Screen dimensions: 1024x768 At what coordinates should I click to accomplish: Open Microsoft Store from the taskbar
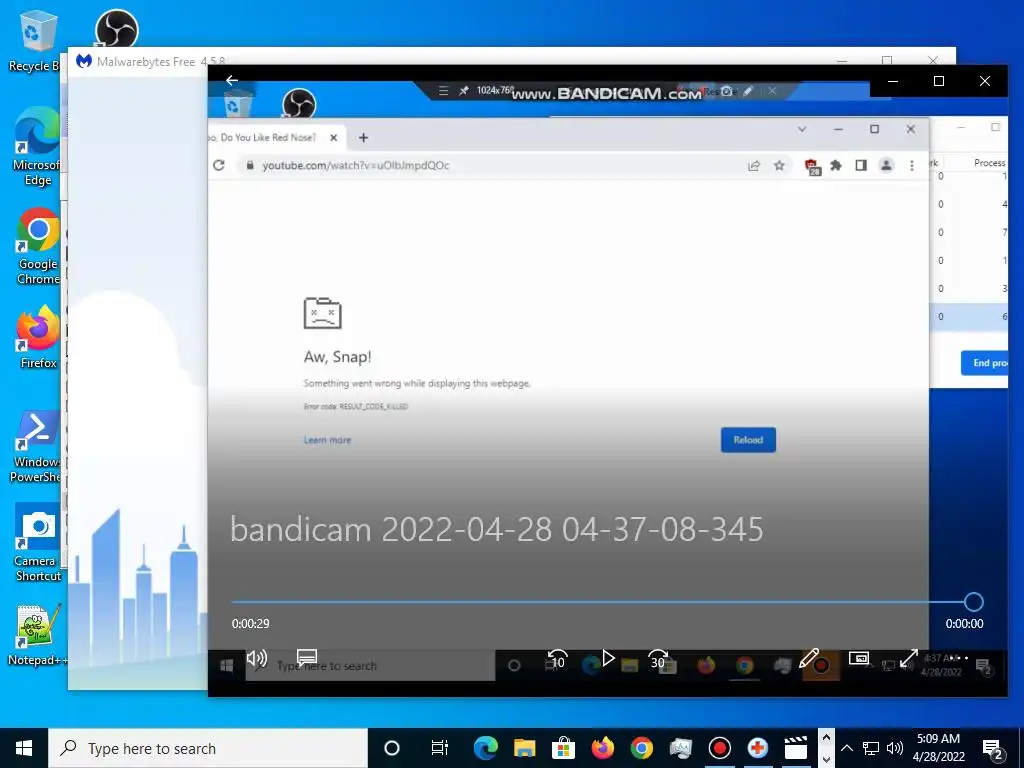[x=563, y=748]
